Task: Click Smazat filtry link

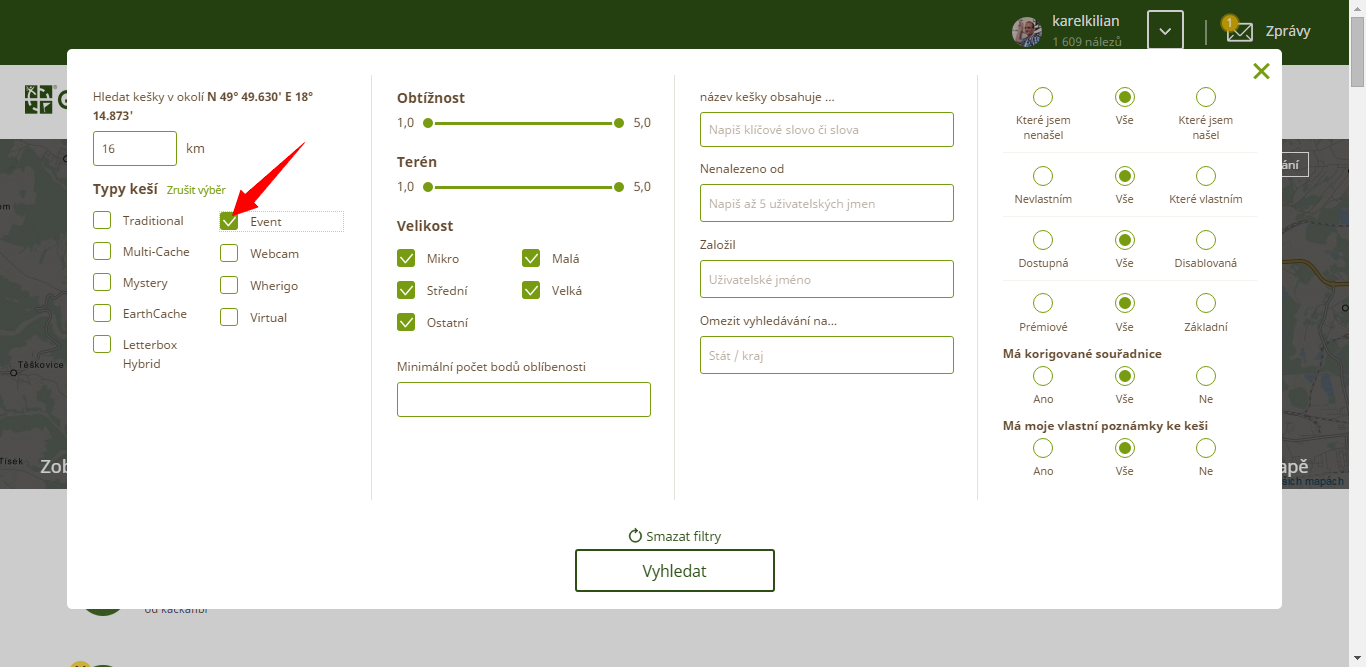Action: [683, 536]
